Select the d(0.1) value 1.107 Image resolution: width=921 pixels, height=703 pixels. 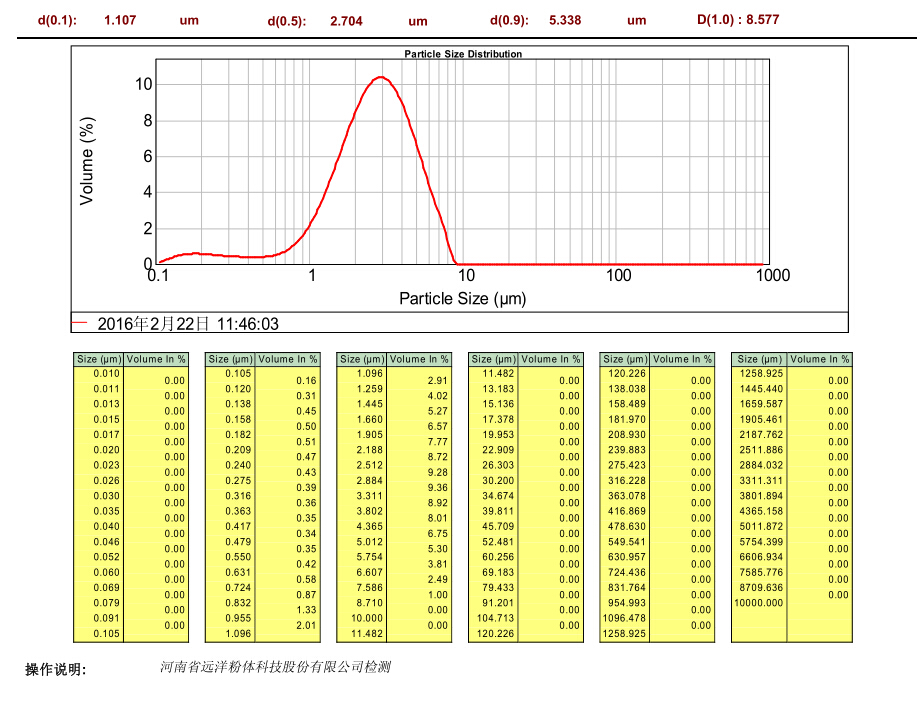point(120,20)
